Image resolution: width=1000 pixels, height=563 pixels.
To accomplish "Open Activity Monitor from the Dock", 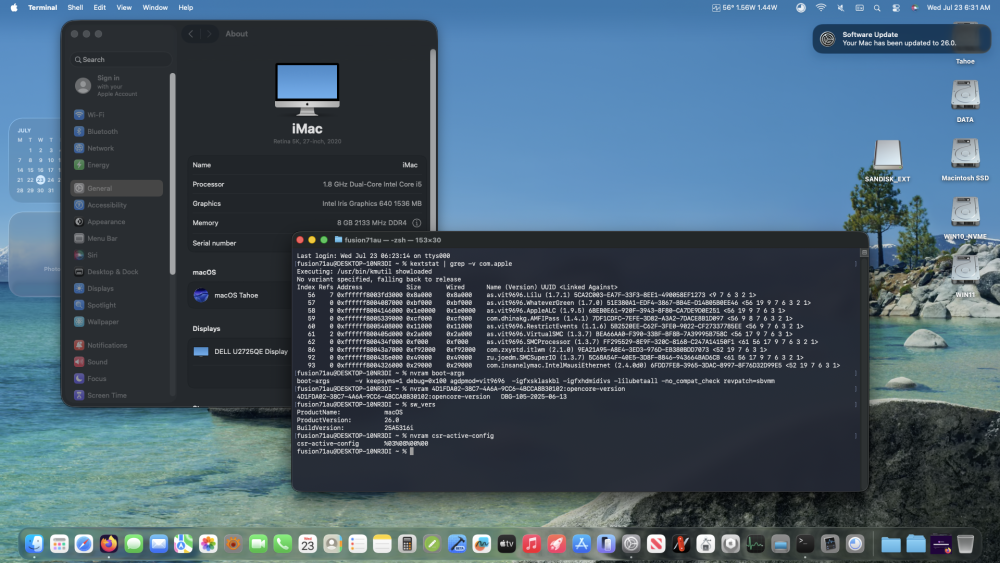I will (755, 544).
